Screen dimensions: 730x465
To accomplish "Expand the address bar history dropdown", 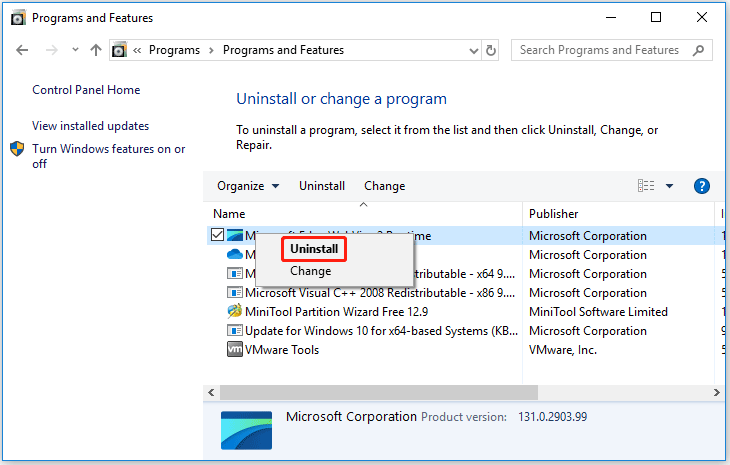I will (473, 50).
